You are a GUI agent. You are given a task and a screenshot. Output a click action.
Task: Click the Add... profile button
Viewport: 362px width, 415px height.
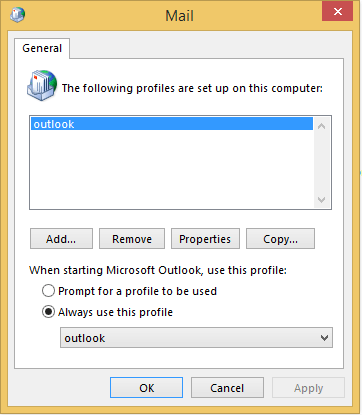61,239
